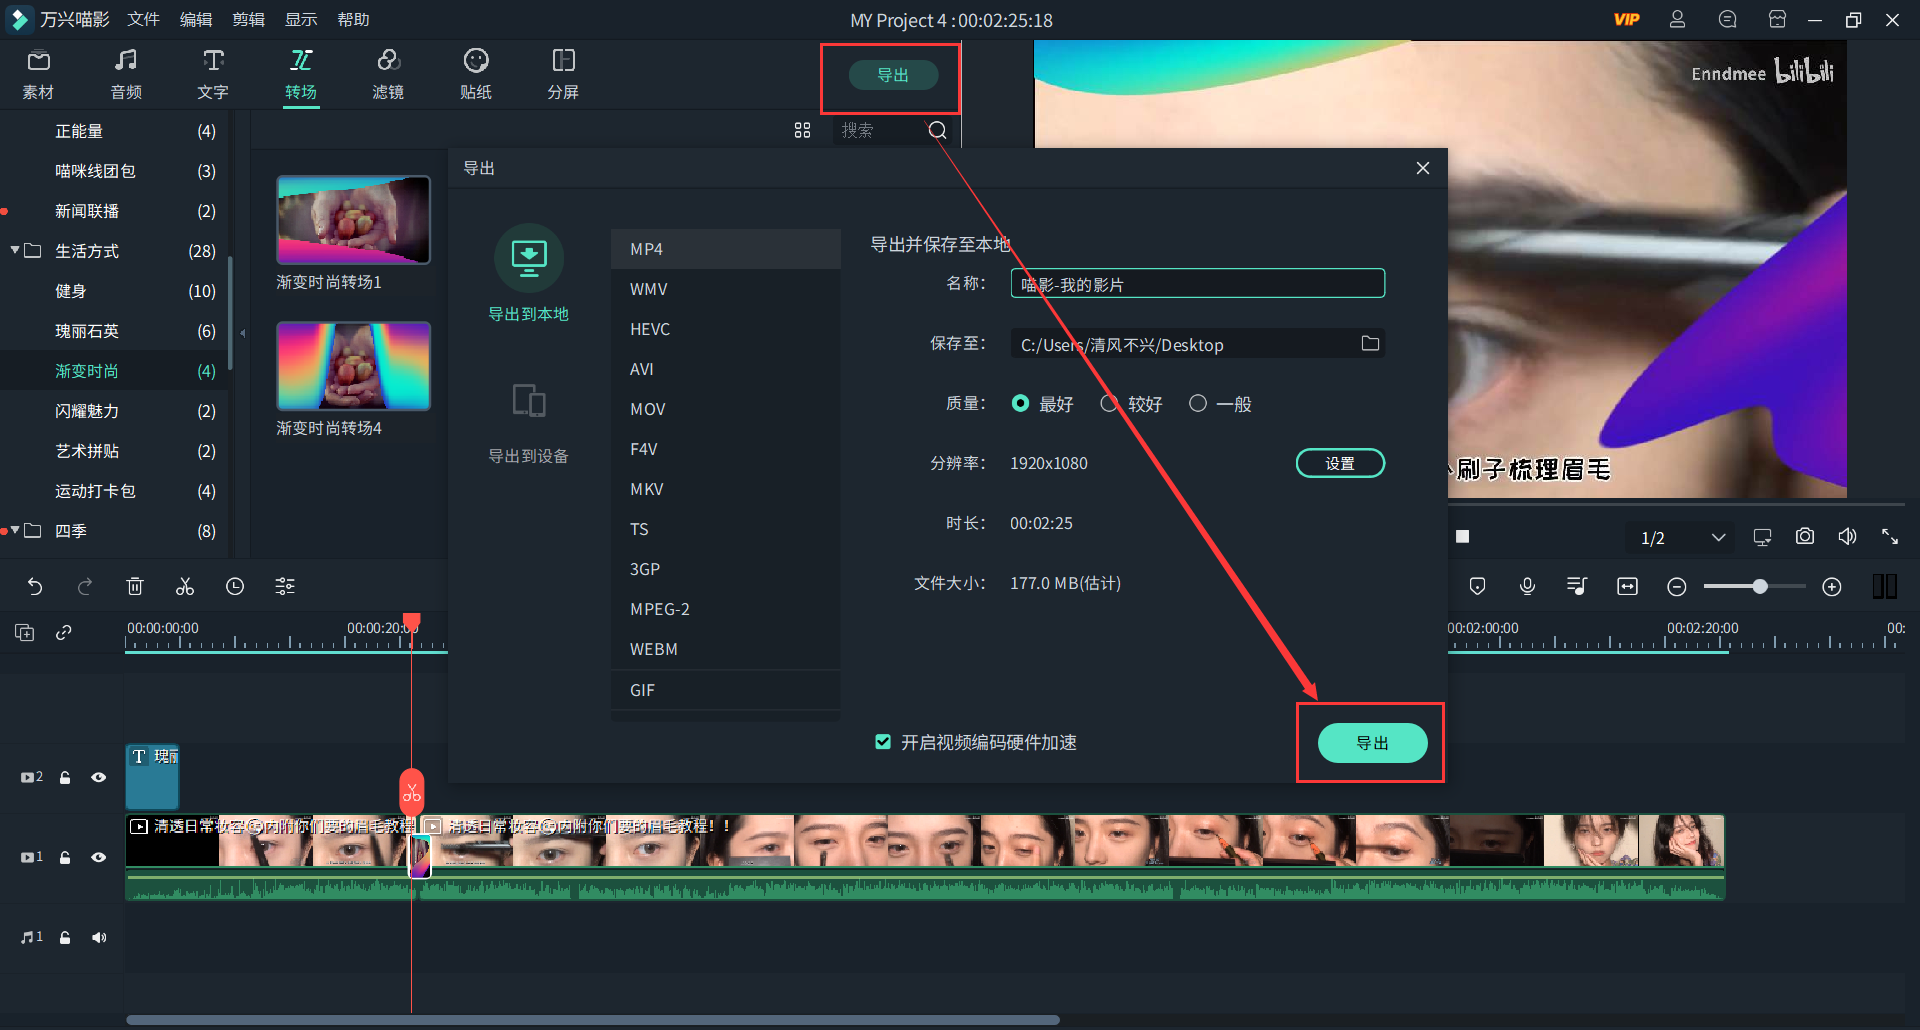Click the 设置 resolution settings button
Image resolution: width=1920 pixels, height=1030 pixels.
click(x=1340, y=462)
